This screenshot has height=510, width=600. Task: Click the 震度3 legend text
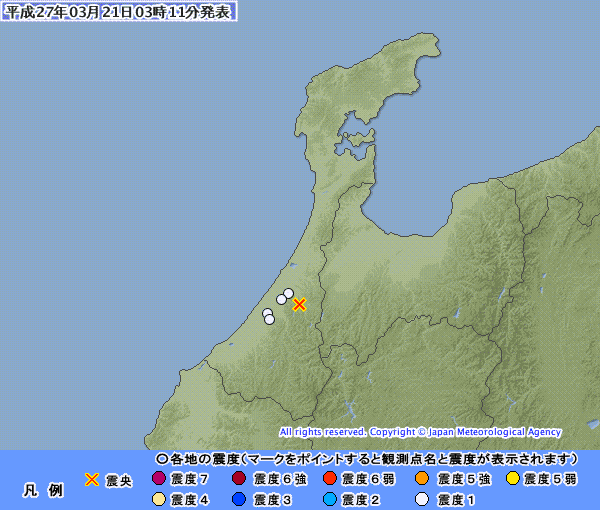(x=272, y=500)
